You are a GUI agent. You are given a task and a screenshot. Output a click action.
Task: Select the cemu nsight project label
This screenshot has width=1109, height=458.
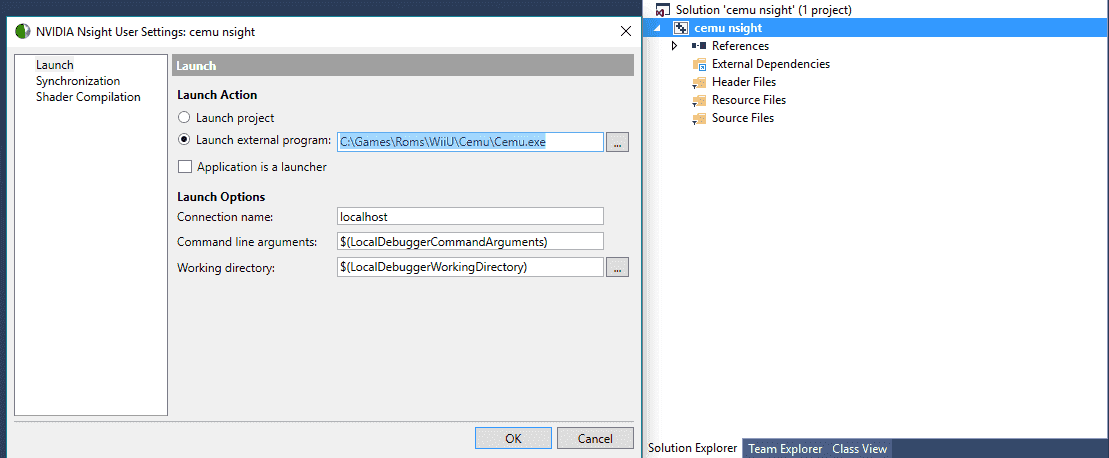[728, 28]
